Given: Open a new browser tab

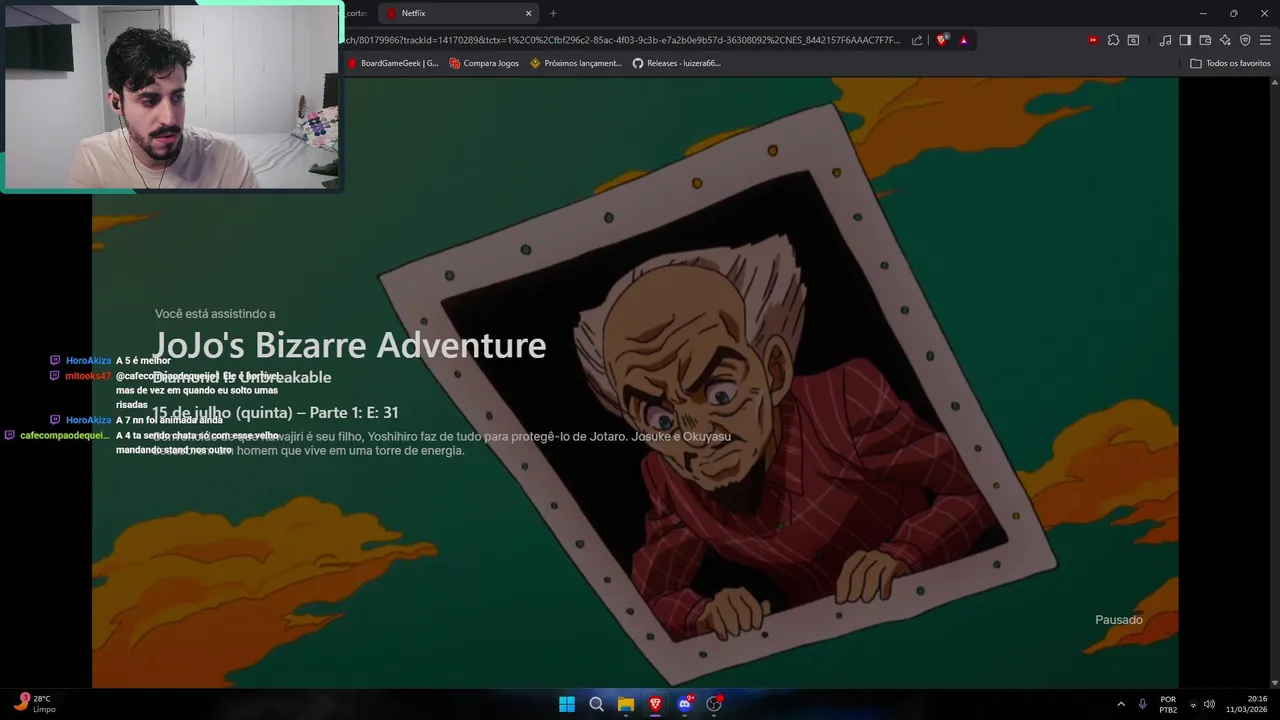Looking at the screenshot, I should [553, 13].
